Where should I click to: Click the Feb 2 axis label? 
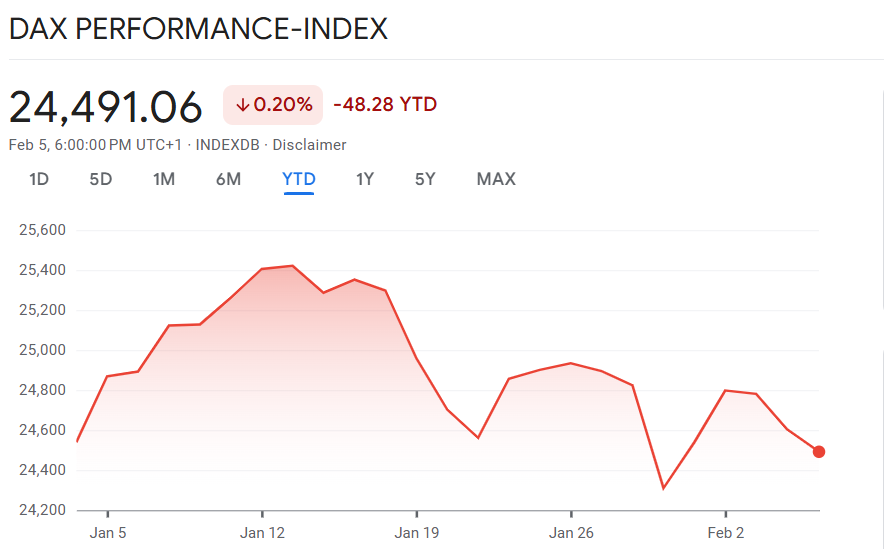(x=726, y=533)
